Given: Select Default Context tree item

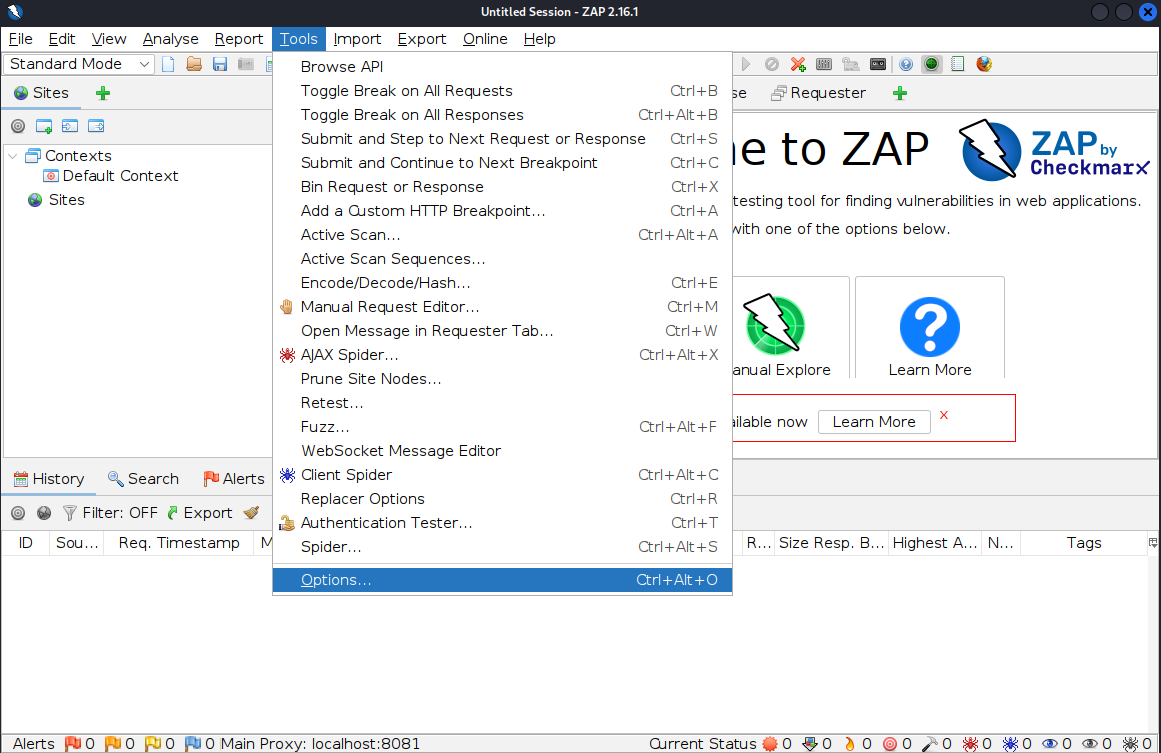Looking at the screenshot, I should point(111,176).
